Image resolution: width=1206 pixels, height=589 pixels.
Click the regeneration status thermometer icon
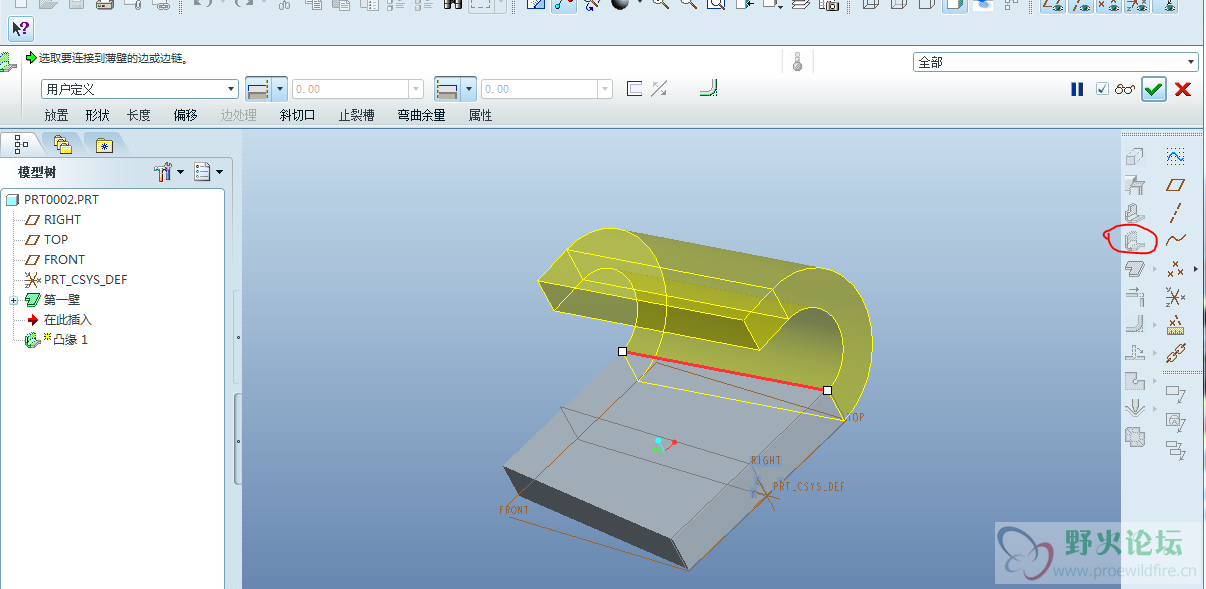pos(797,62)
